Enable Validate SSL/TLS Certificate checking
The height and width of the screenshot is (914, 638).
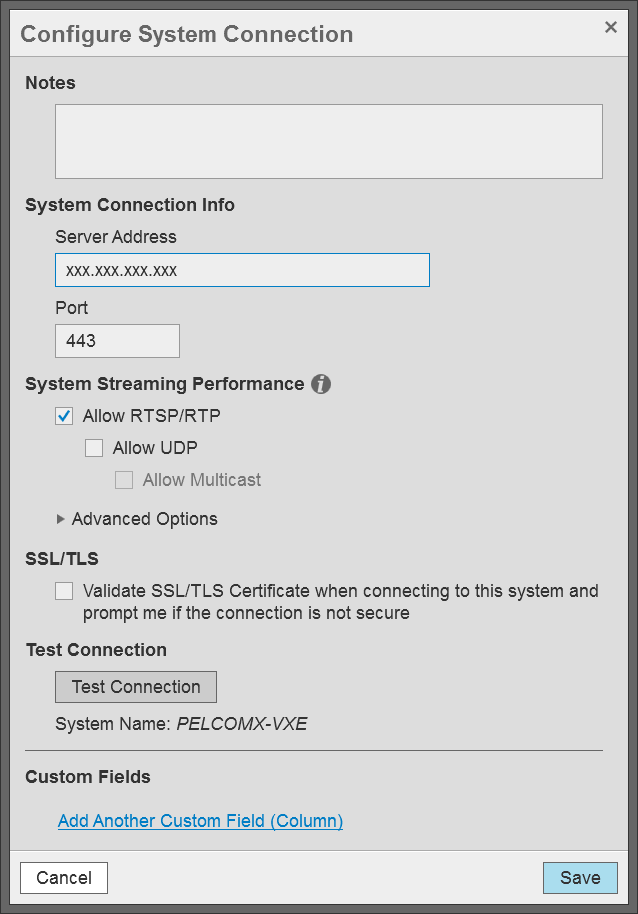coord(64,591)
